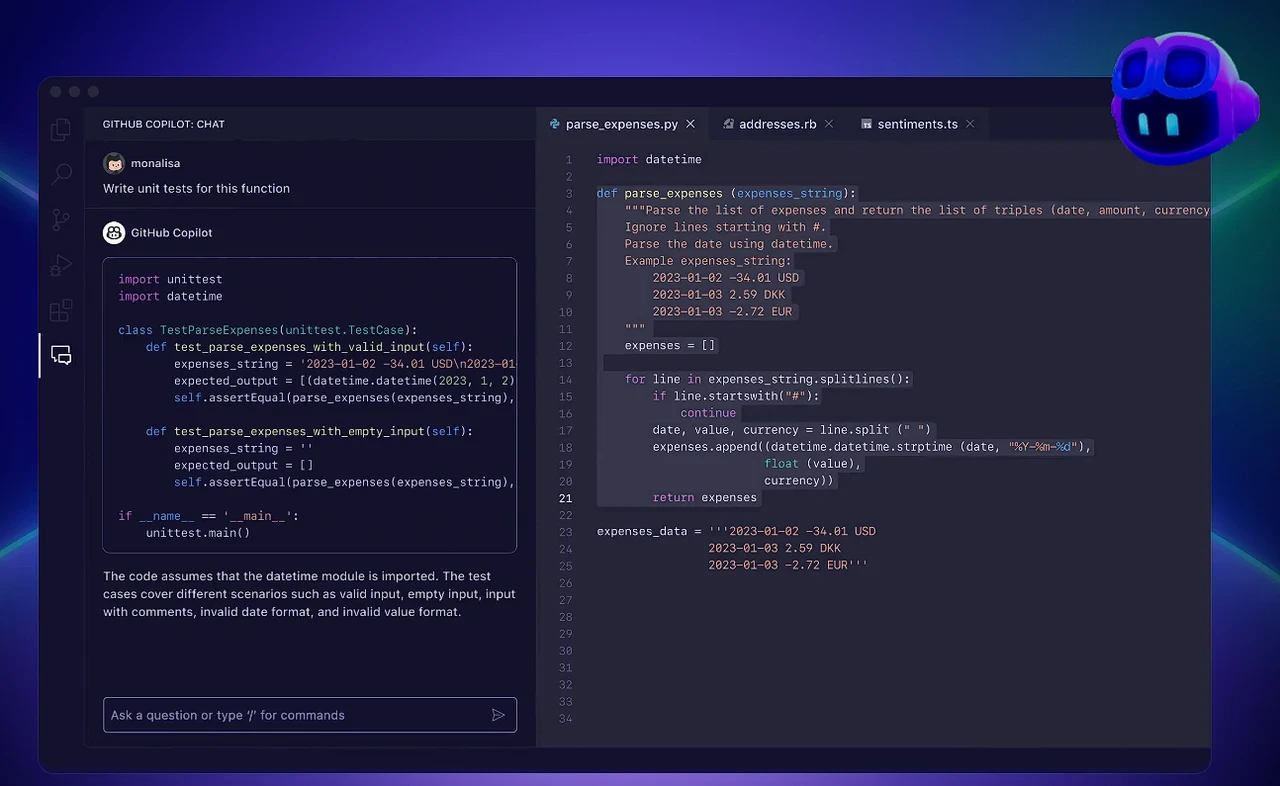The image size is (1280, 786).
Task: Send the chat message with the arrow icon
Action: tap(498, 715)
